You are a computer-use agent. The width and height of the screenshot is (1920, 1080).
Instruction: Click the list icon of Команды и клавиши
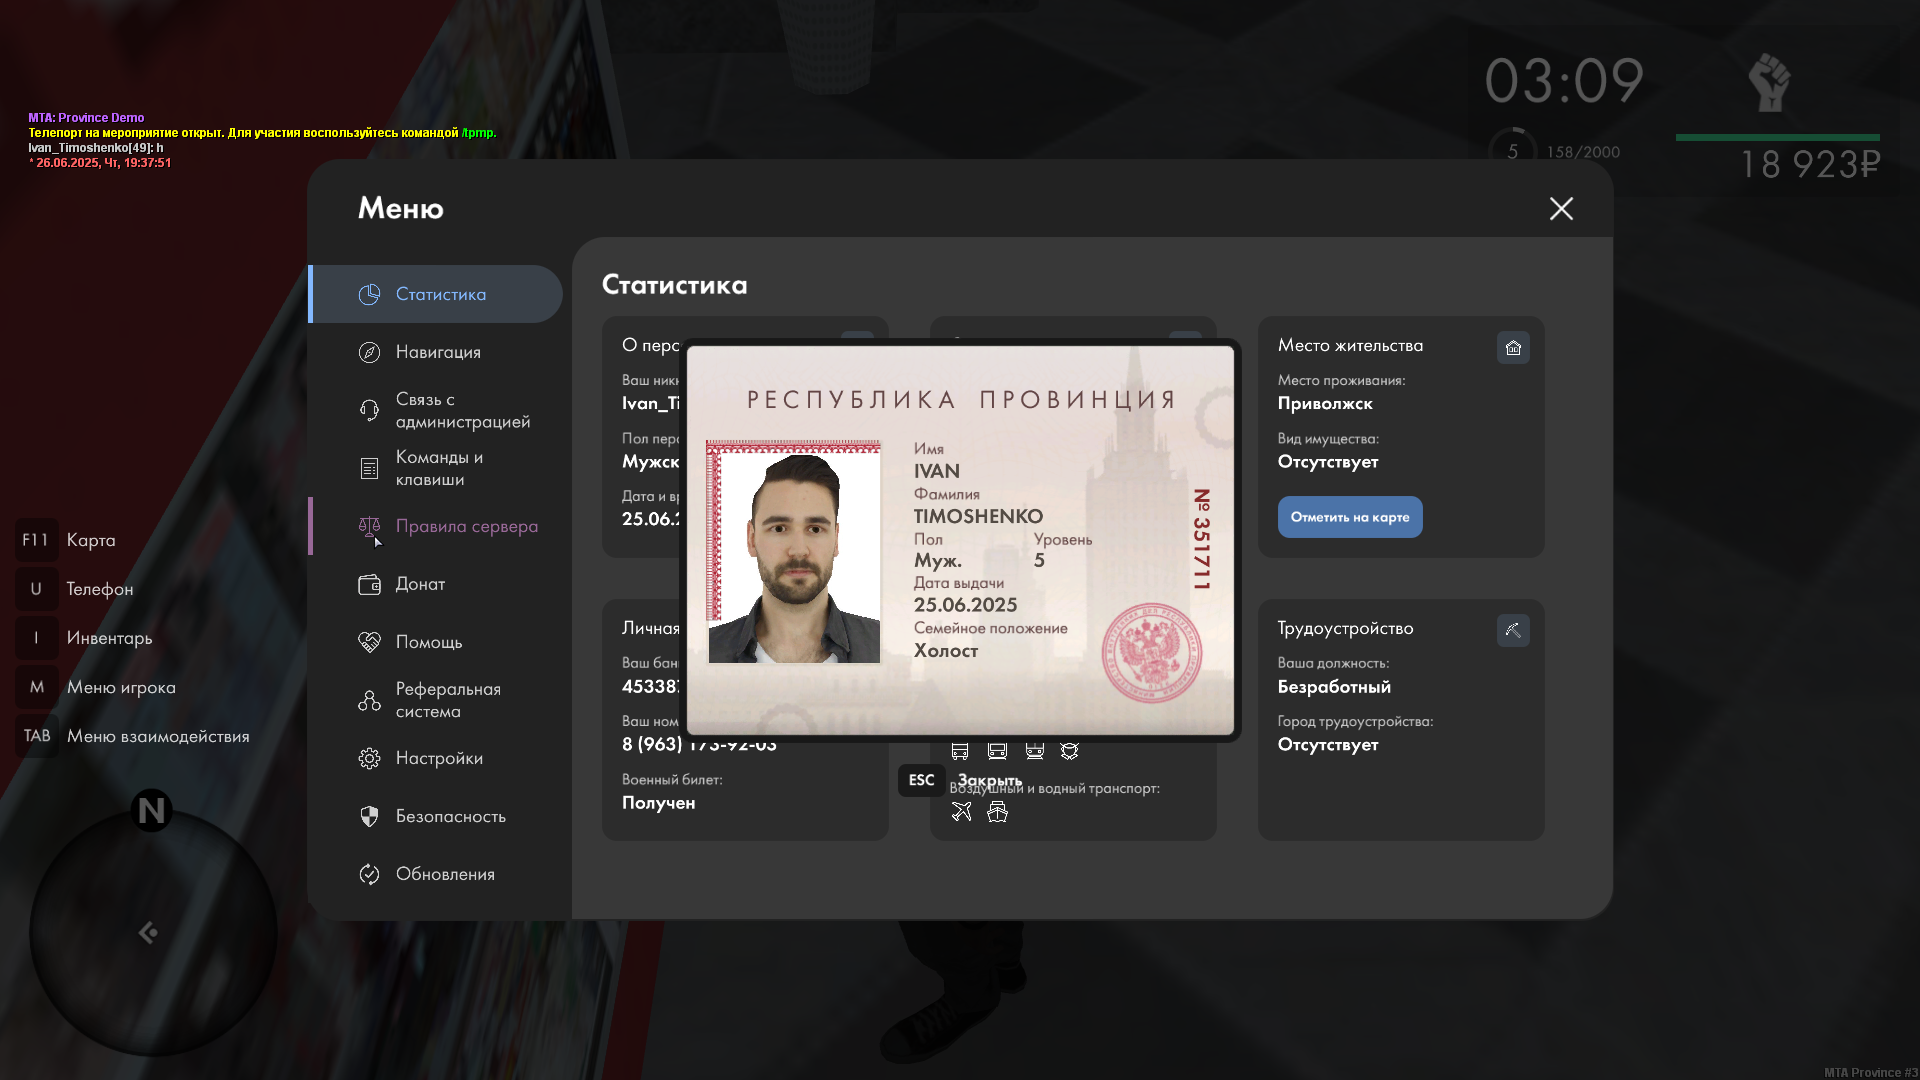click(x=369, y=468)
